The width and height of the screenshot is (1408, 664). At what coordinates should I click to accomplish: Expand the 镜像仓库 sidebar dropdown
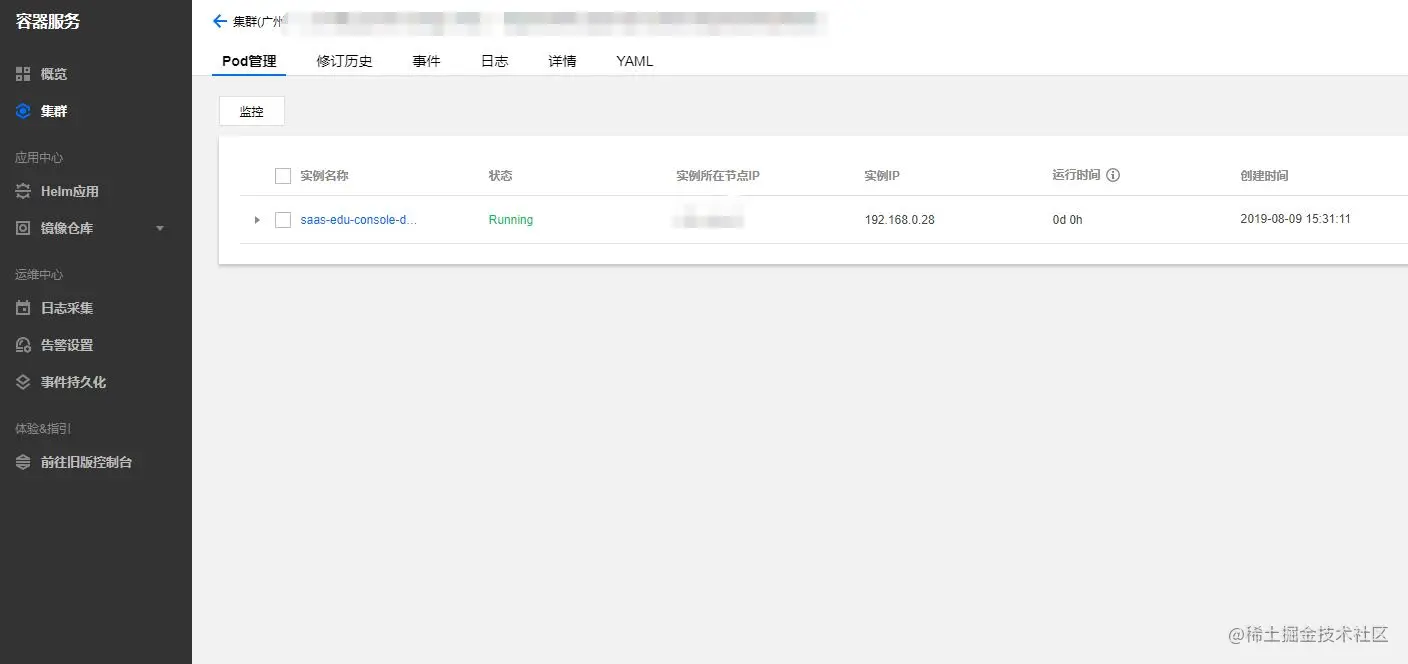[158, 227]
